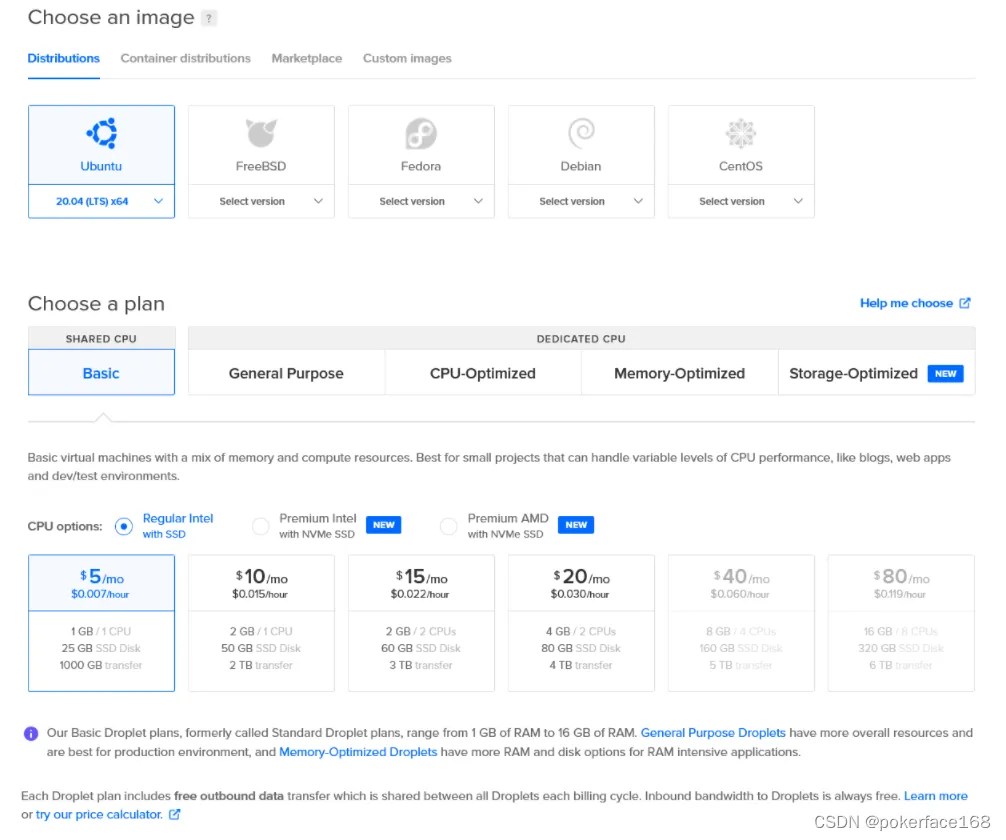Select Regular Intel with SSD radio button
Screen dimensions: 1006x840
(124, 527)
